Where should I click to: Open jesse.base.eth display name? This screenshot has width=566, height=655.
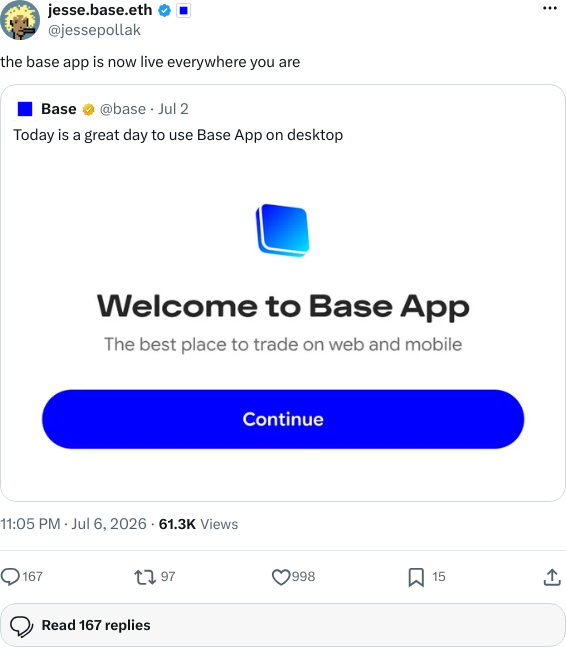(100, 10)
